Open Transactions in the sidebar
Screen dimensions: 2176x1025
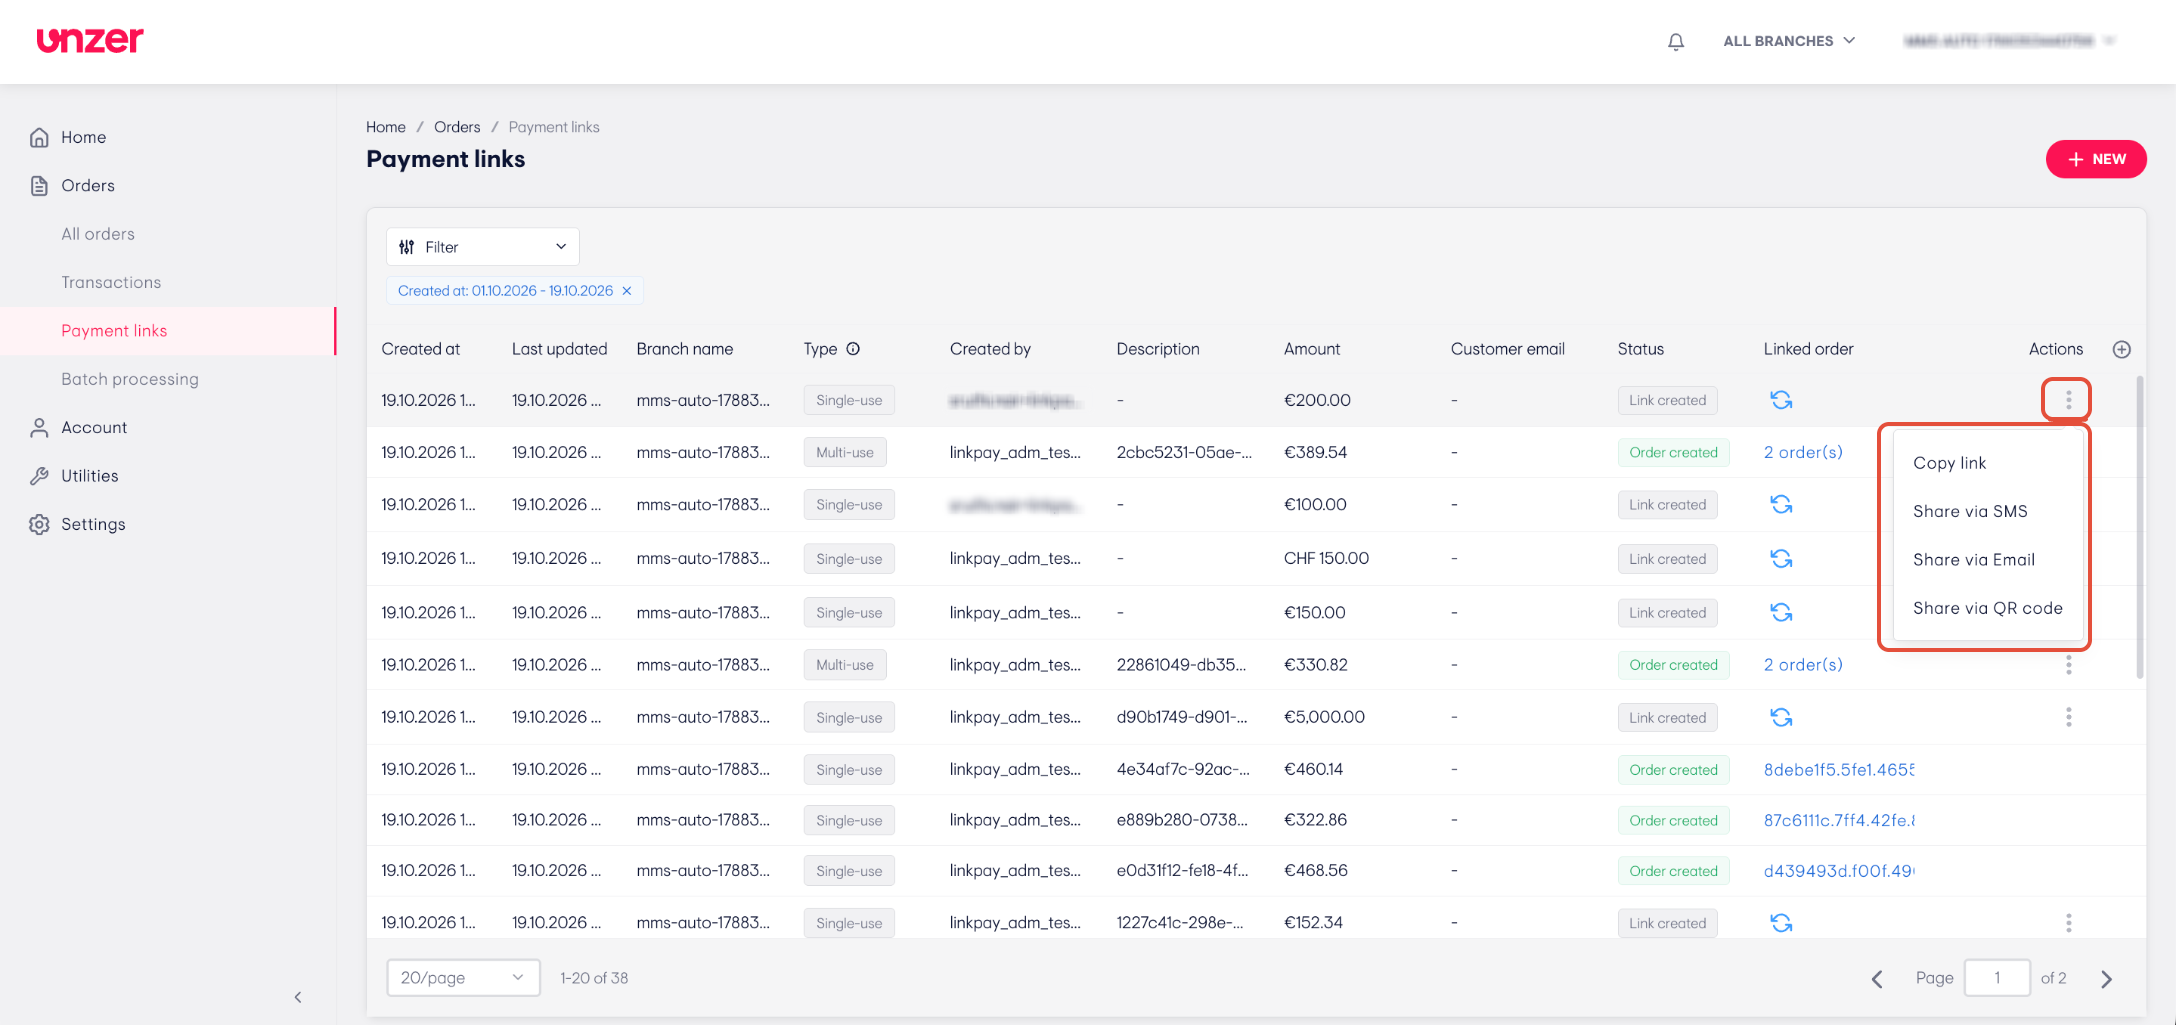point(111,282)
